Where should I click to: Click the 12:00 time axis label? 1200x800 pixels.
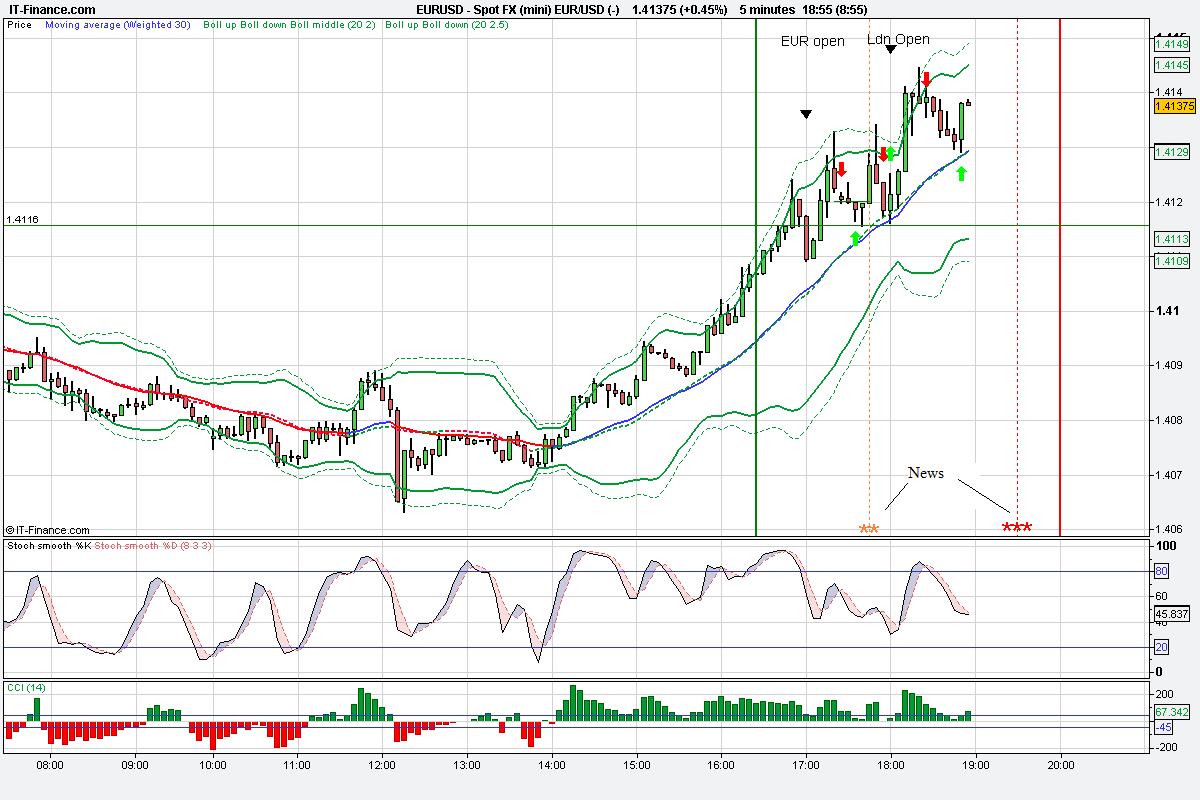tap(384, 765)
